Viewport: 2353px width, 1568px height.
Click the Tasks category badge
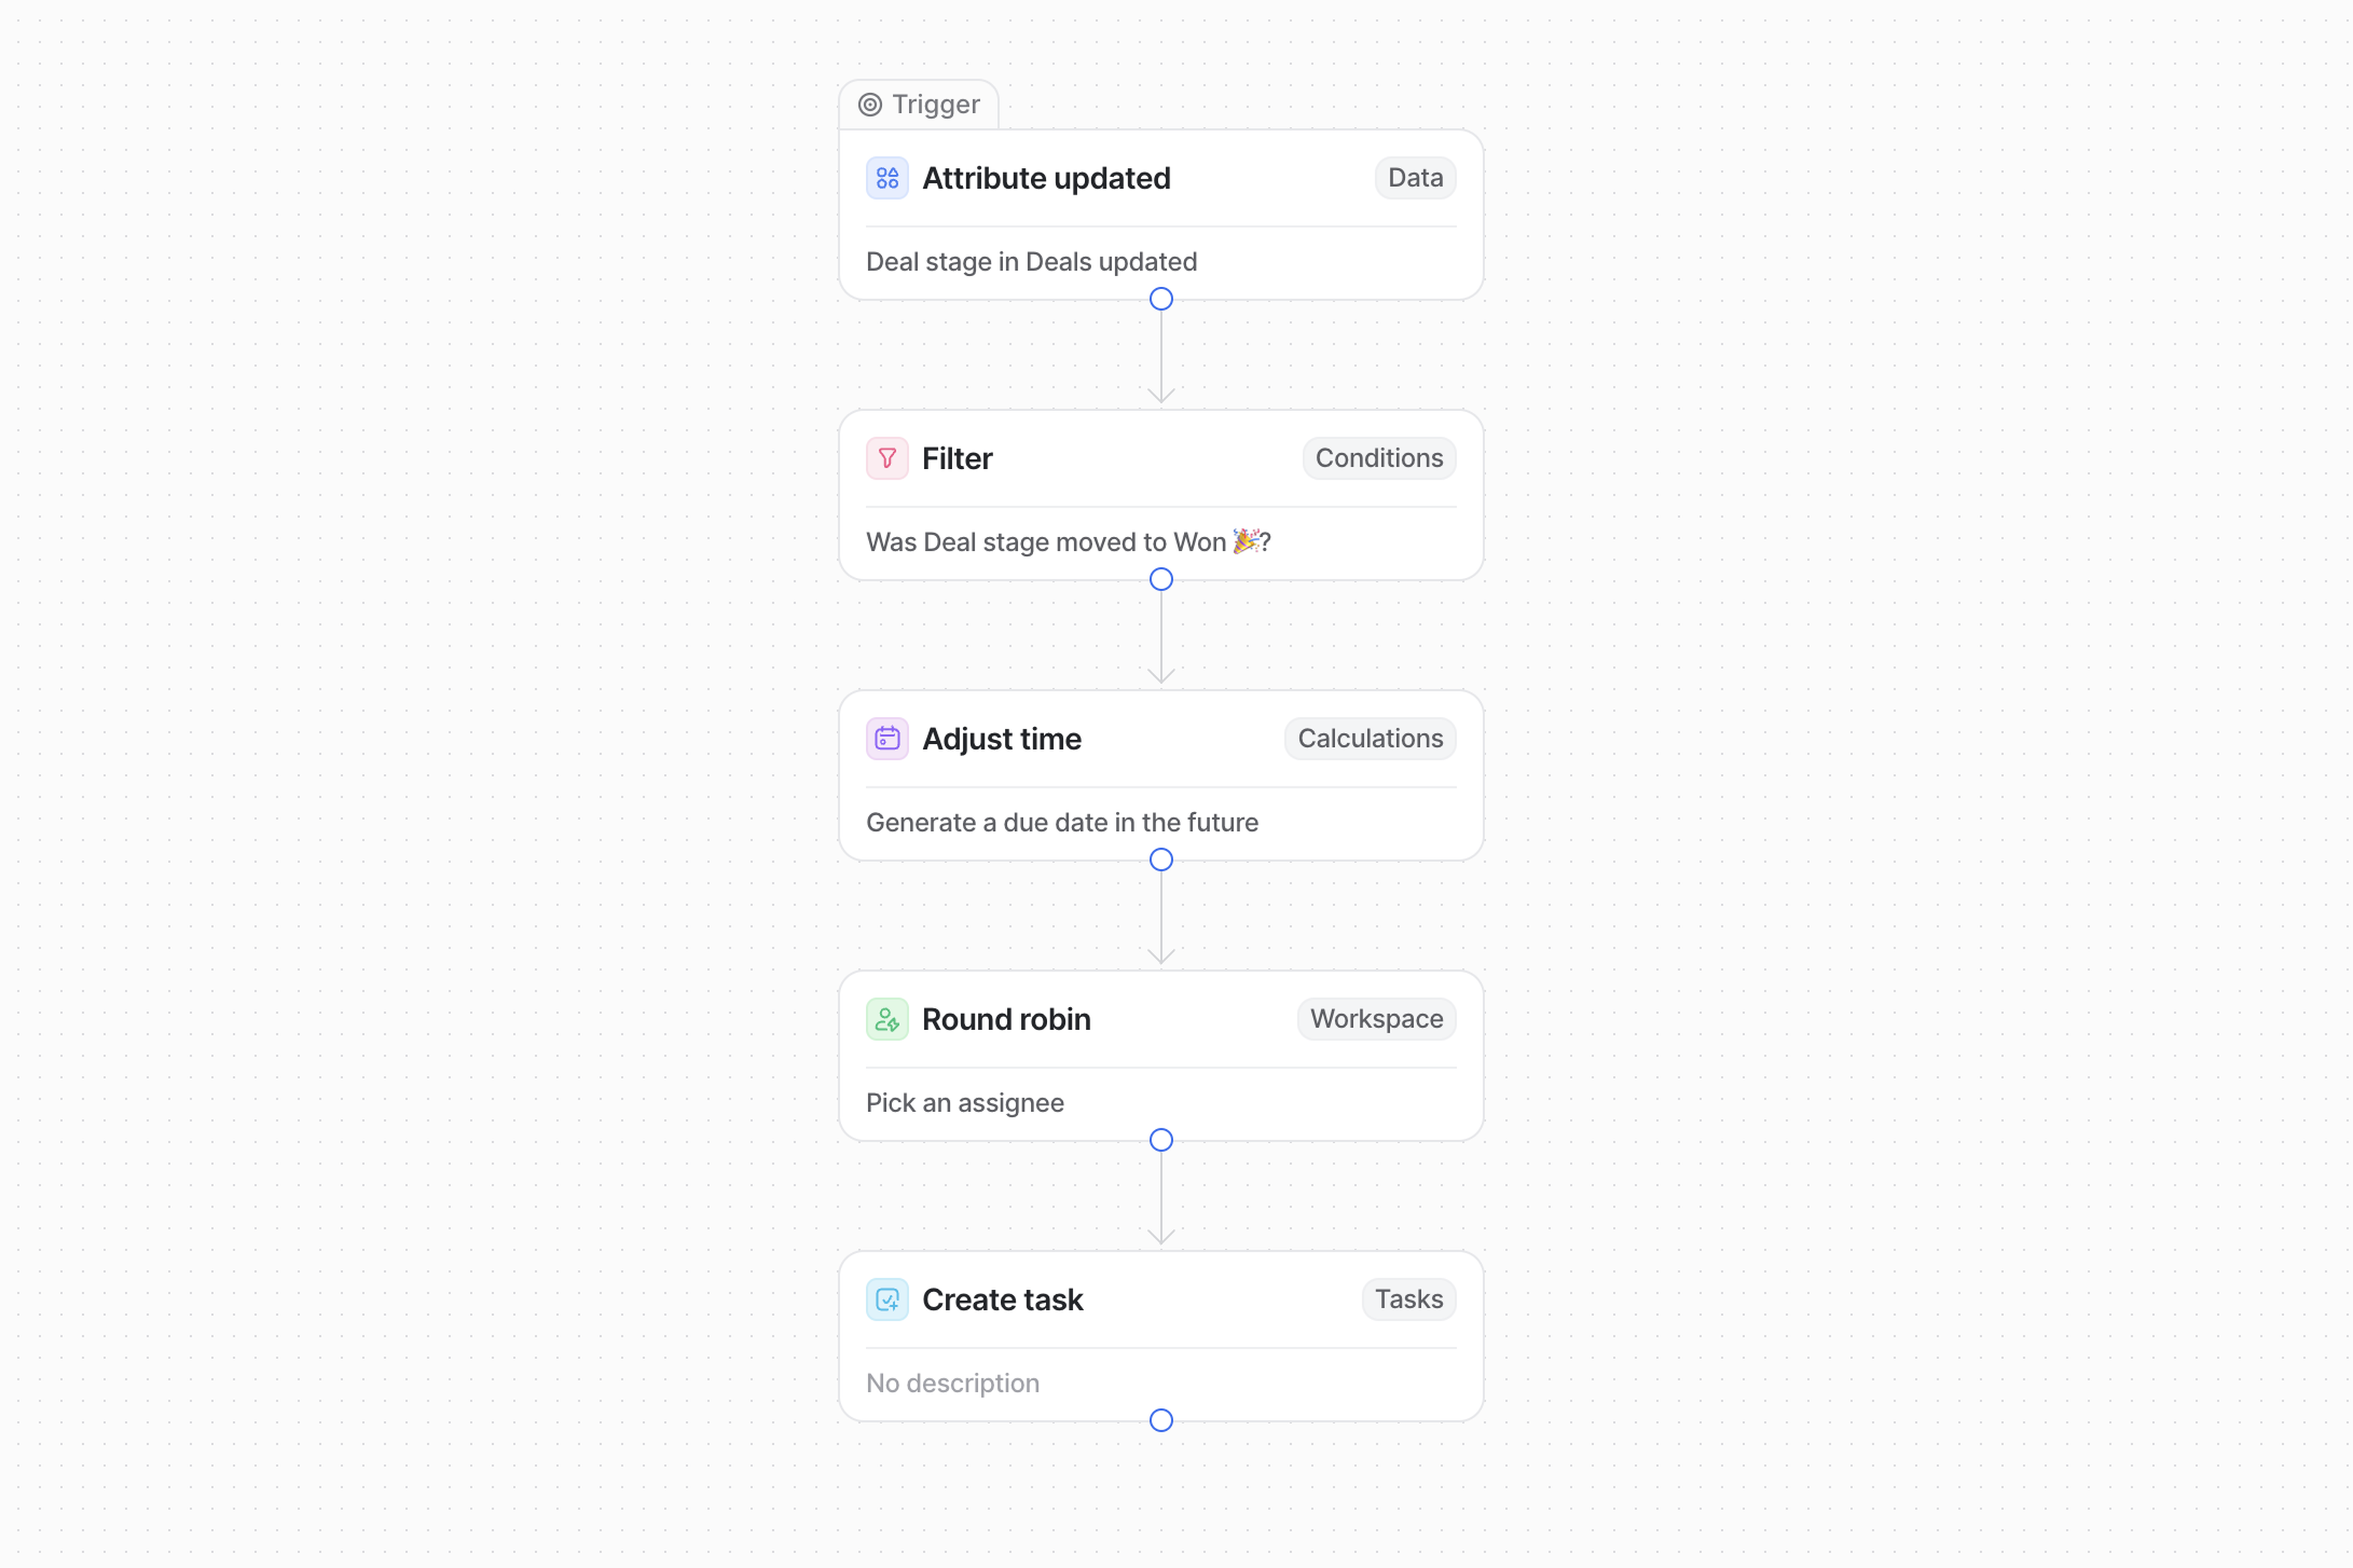point(1408,1300)
